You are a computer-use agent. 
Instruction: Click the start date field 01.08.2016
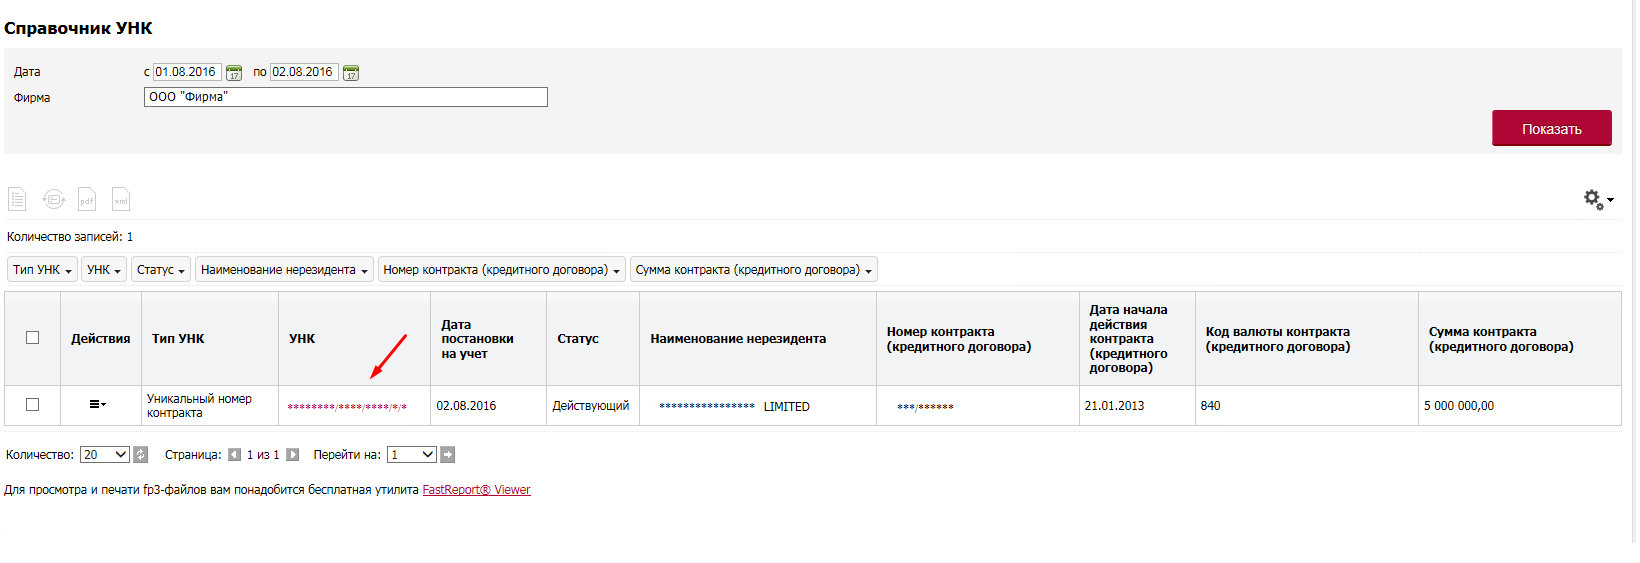click(187, 72)
